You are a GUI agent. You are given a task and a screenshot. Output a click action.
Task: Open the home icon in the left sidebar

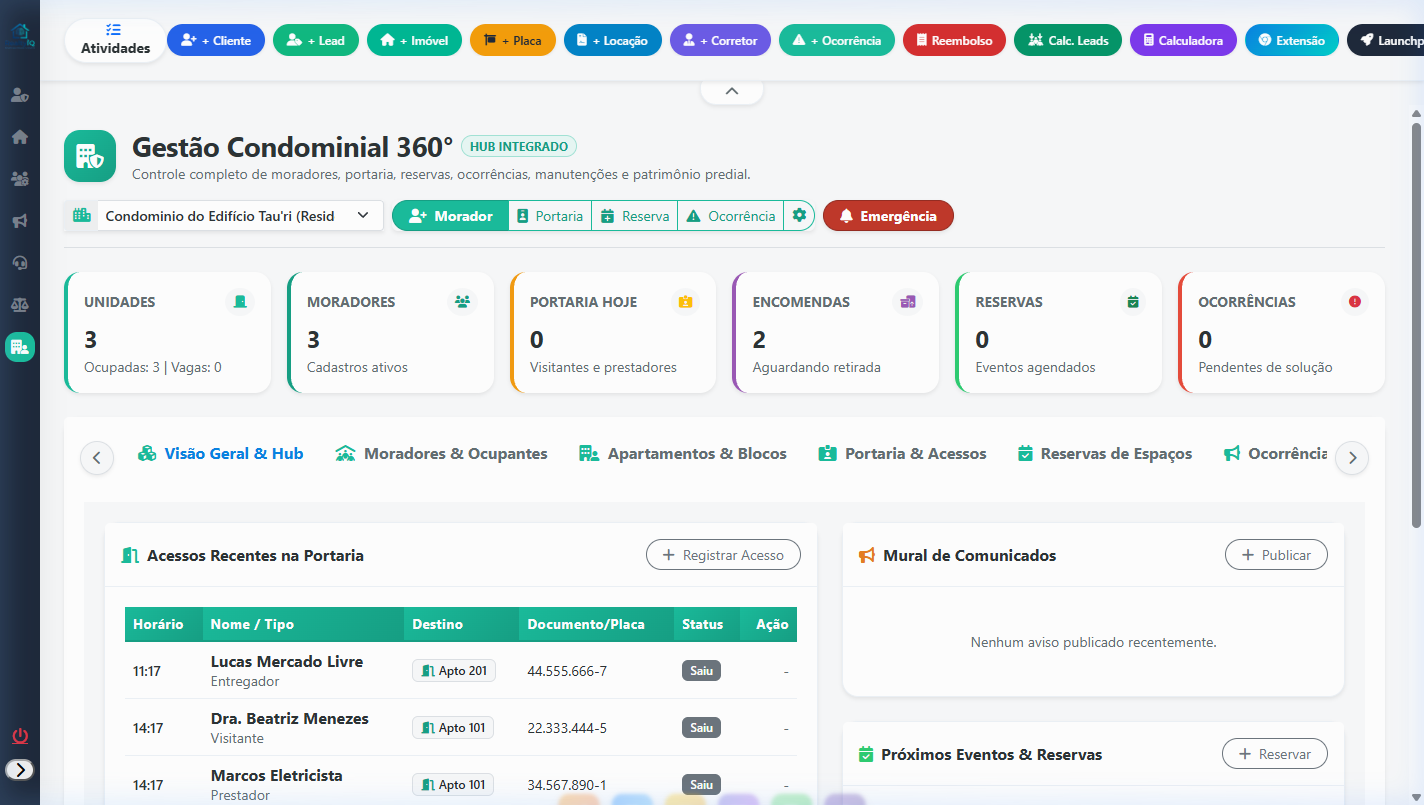pyautogui.click(x=20, y=137)
